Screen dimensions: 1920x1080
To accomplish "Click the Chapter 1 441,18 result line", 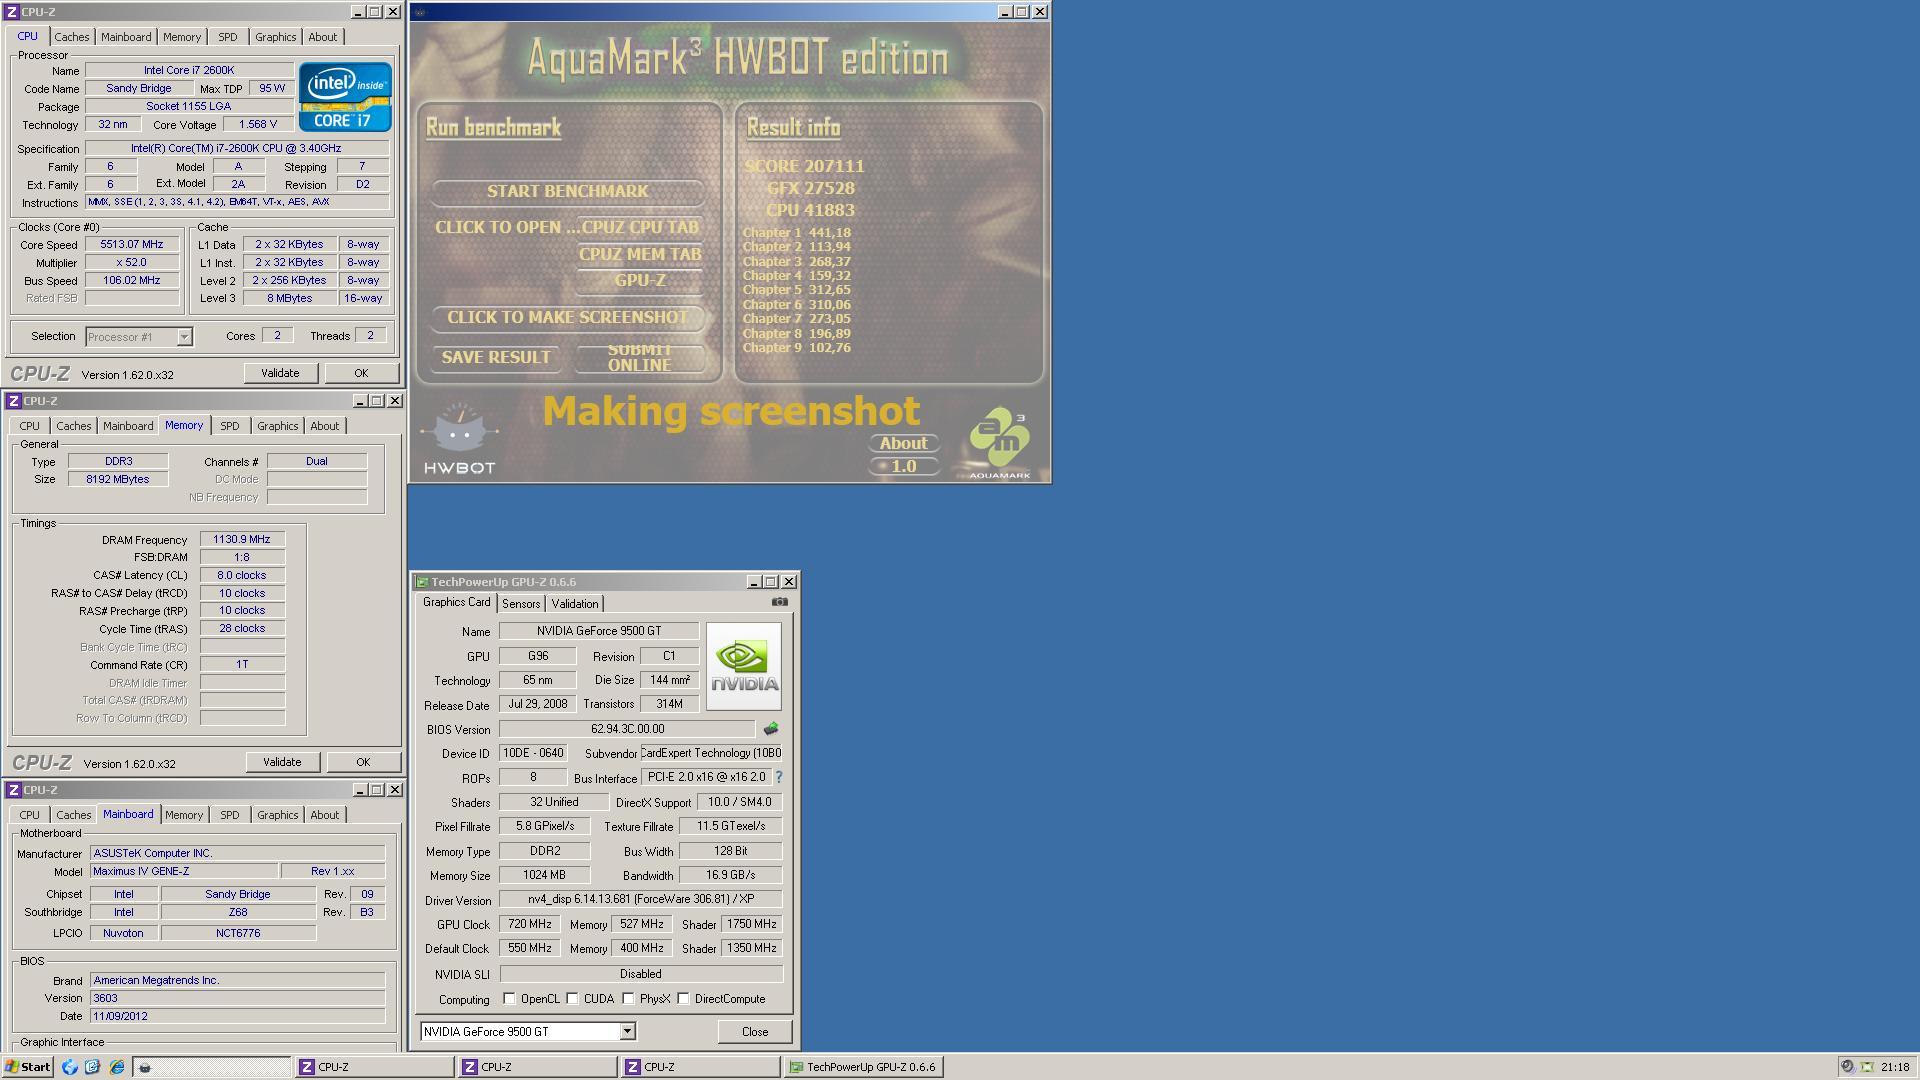I will (797, 233).
